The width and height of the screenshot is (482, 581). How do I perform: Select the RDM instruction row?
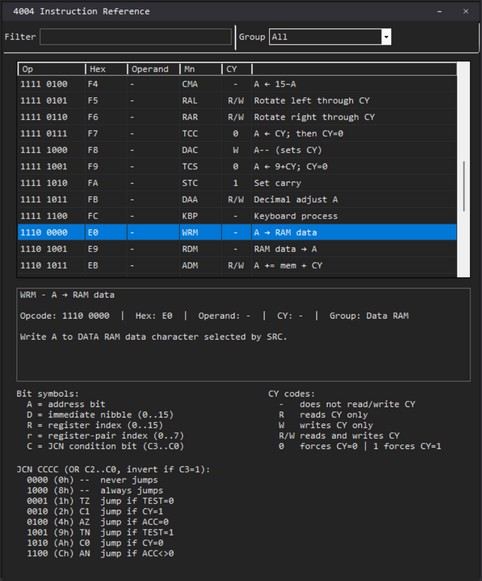(x=237, y=249)
